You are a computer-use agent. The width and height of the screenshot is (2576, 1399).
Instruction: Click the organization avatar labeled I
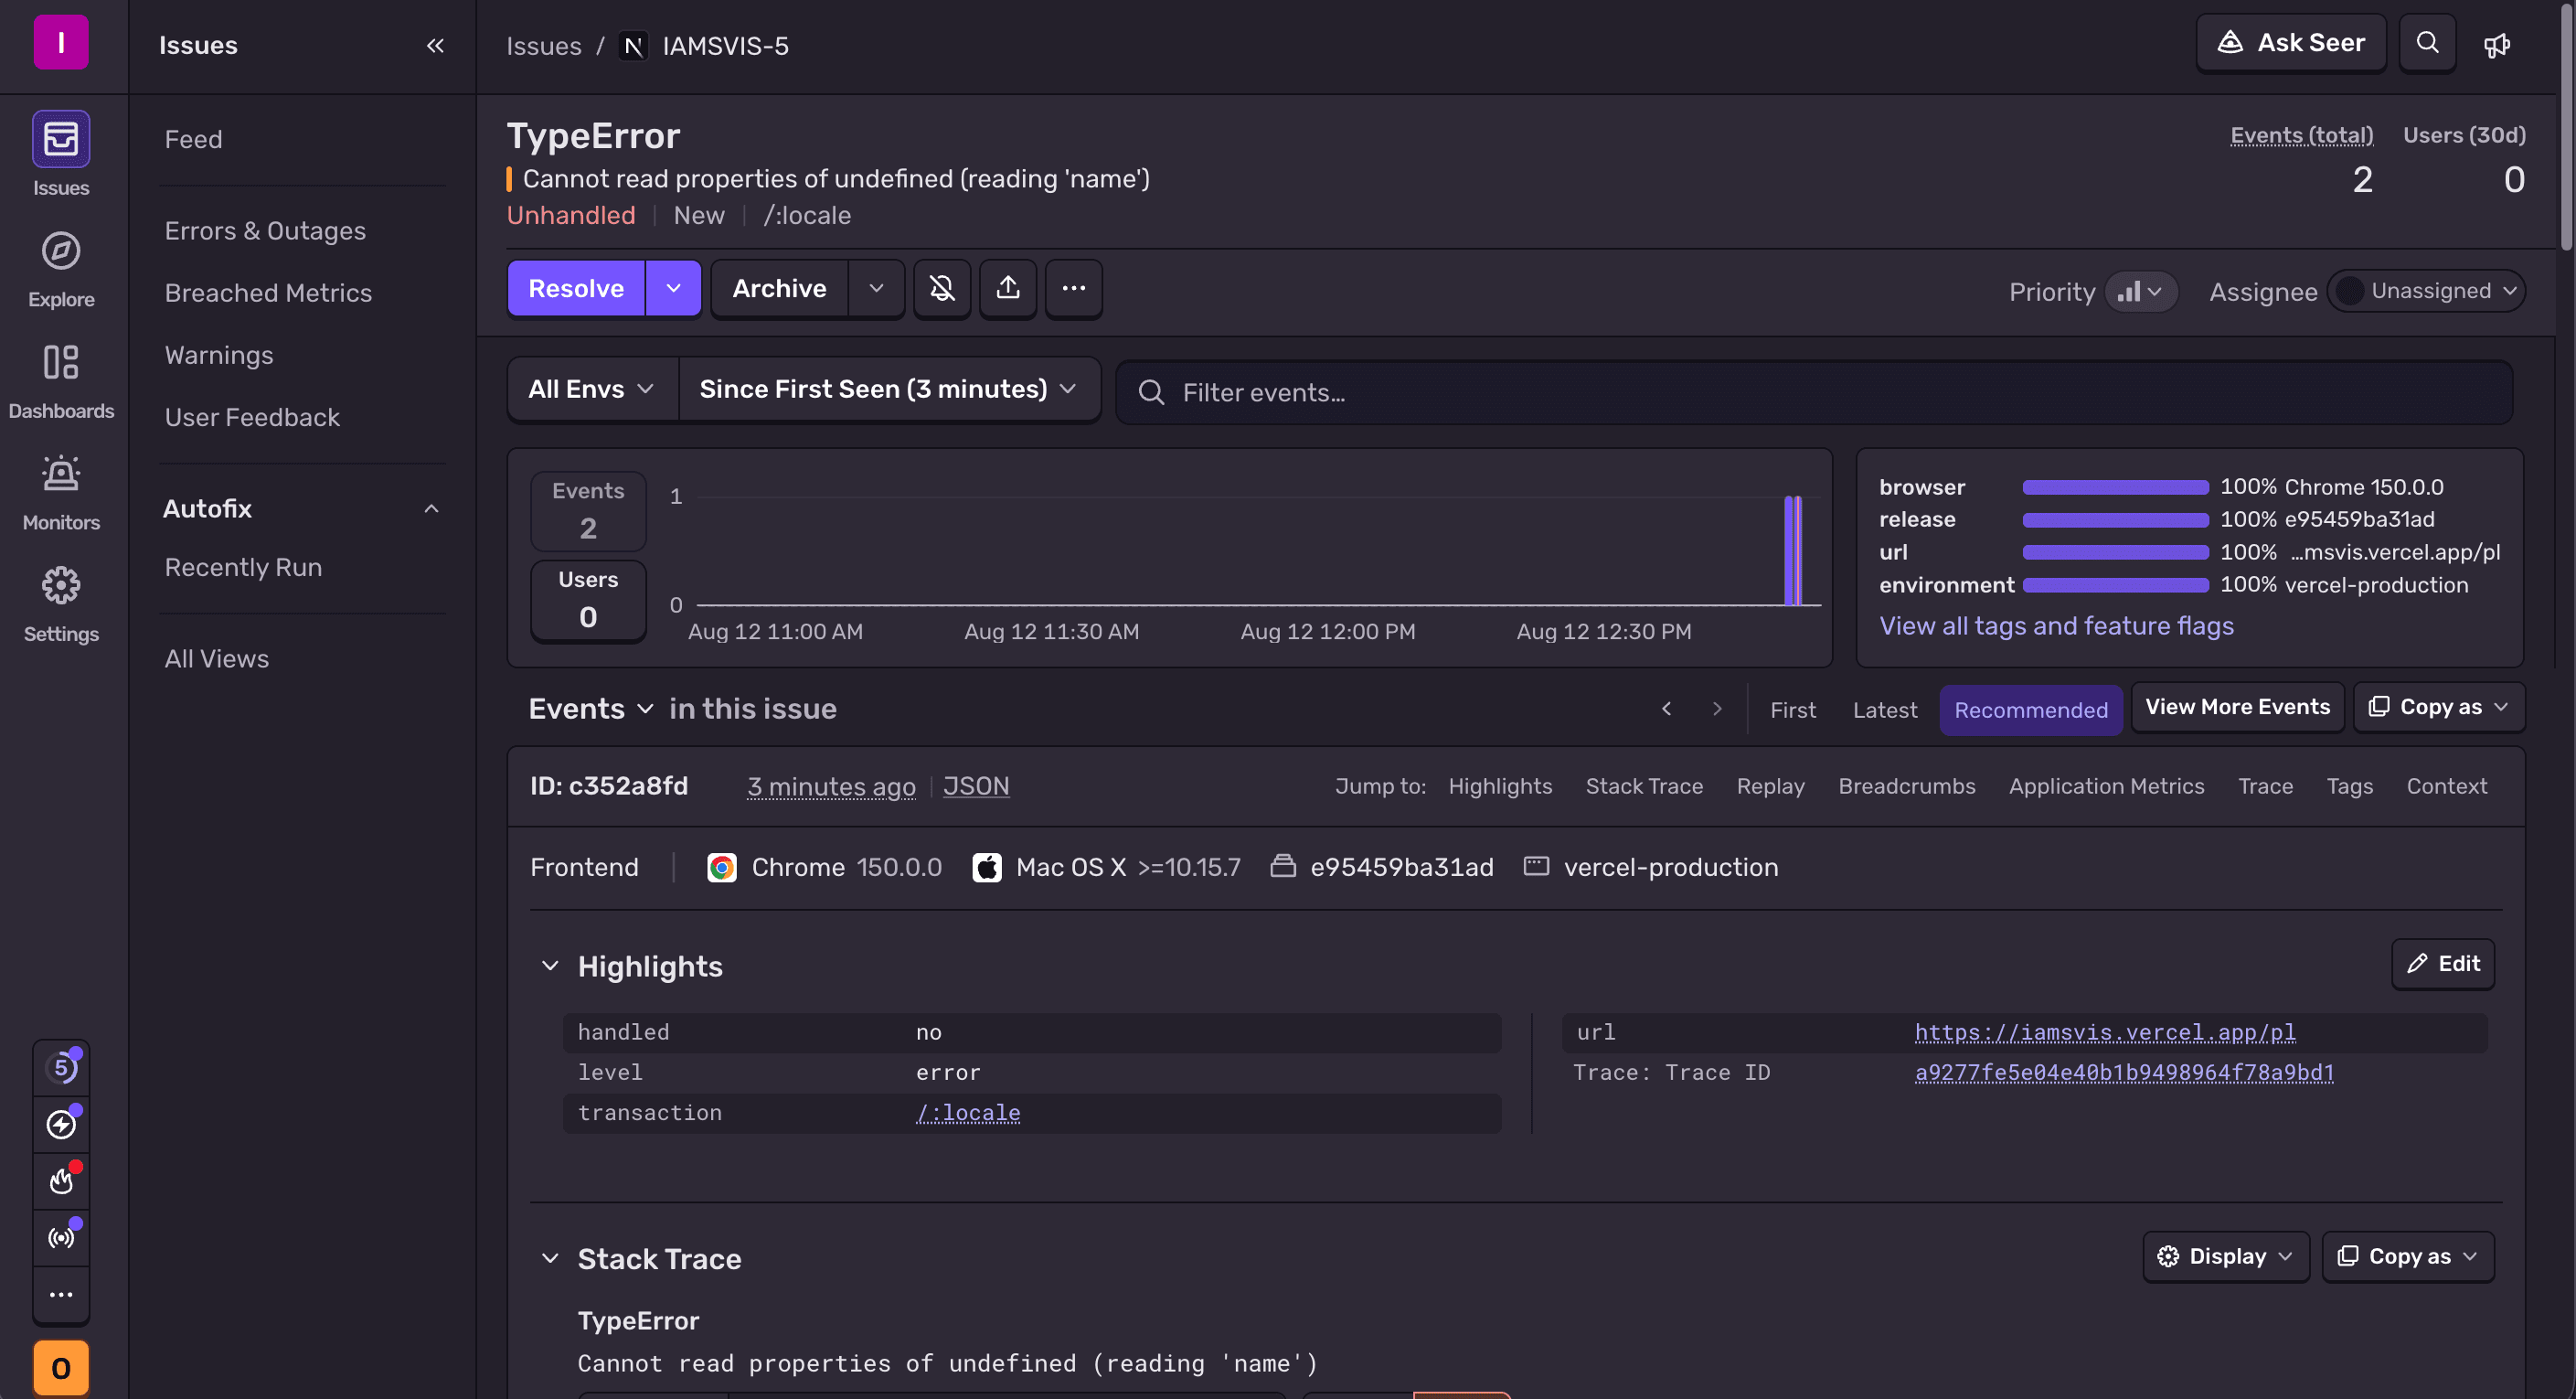[x=61, y=43]
